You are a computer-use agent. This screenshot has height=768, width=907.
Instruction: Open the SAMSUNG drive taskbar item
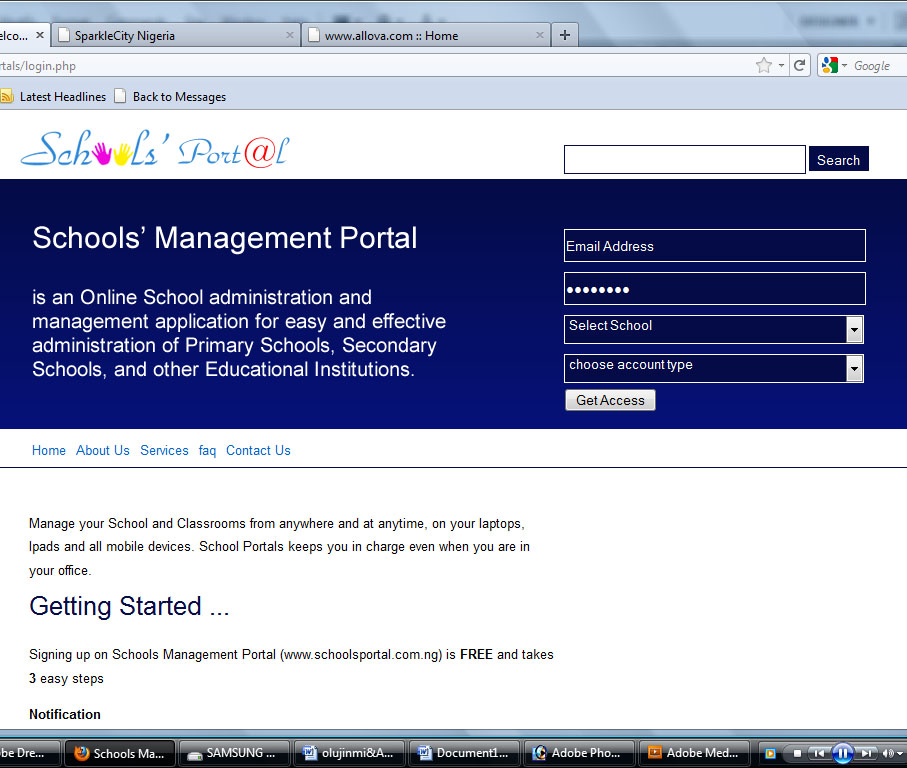click(x=233, y=754)
